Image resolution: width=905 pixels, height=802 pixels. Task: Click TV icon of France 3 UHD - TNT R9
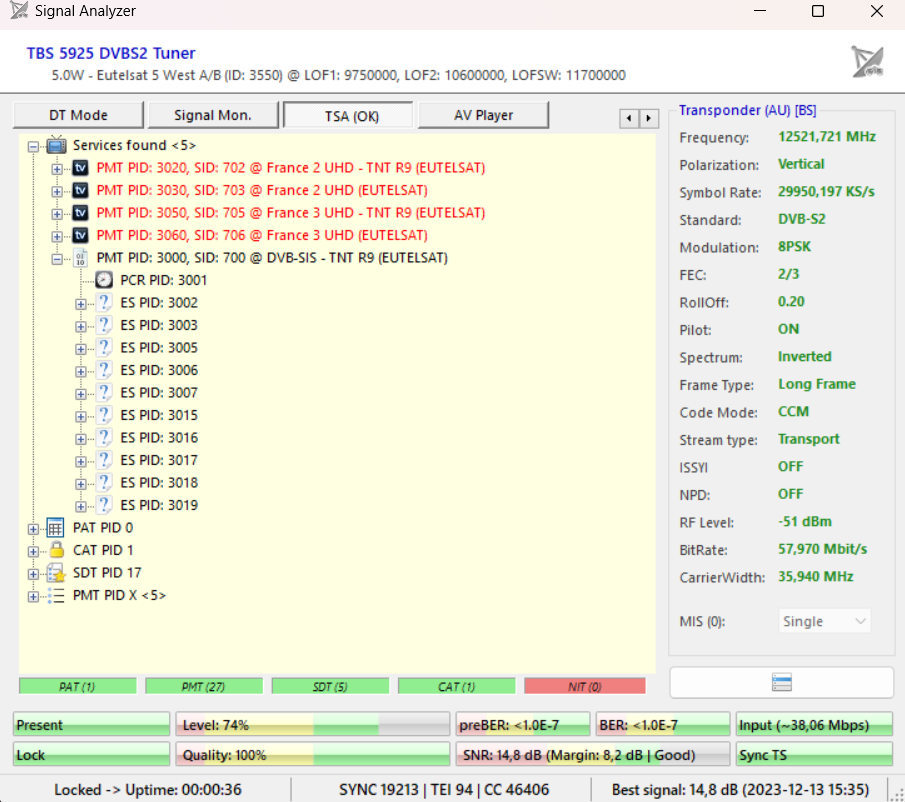pos(80,213)
